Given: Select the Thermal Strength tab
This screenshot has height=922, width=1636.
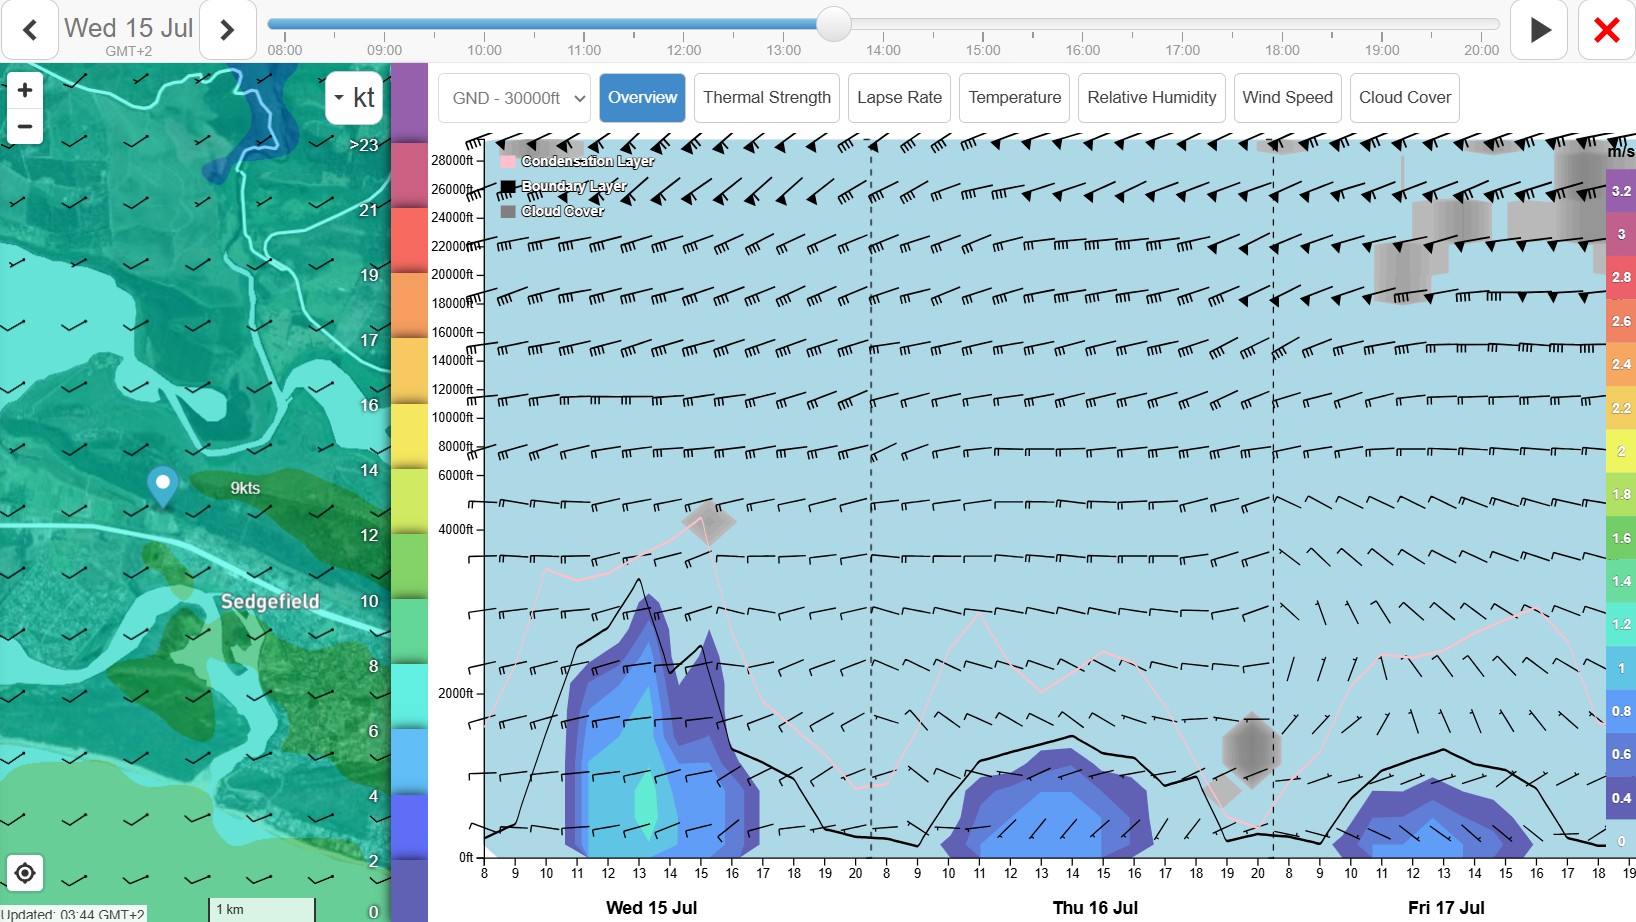Looking at the screenshot, I should click(x=767, y=98).
